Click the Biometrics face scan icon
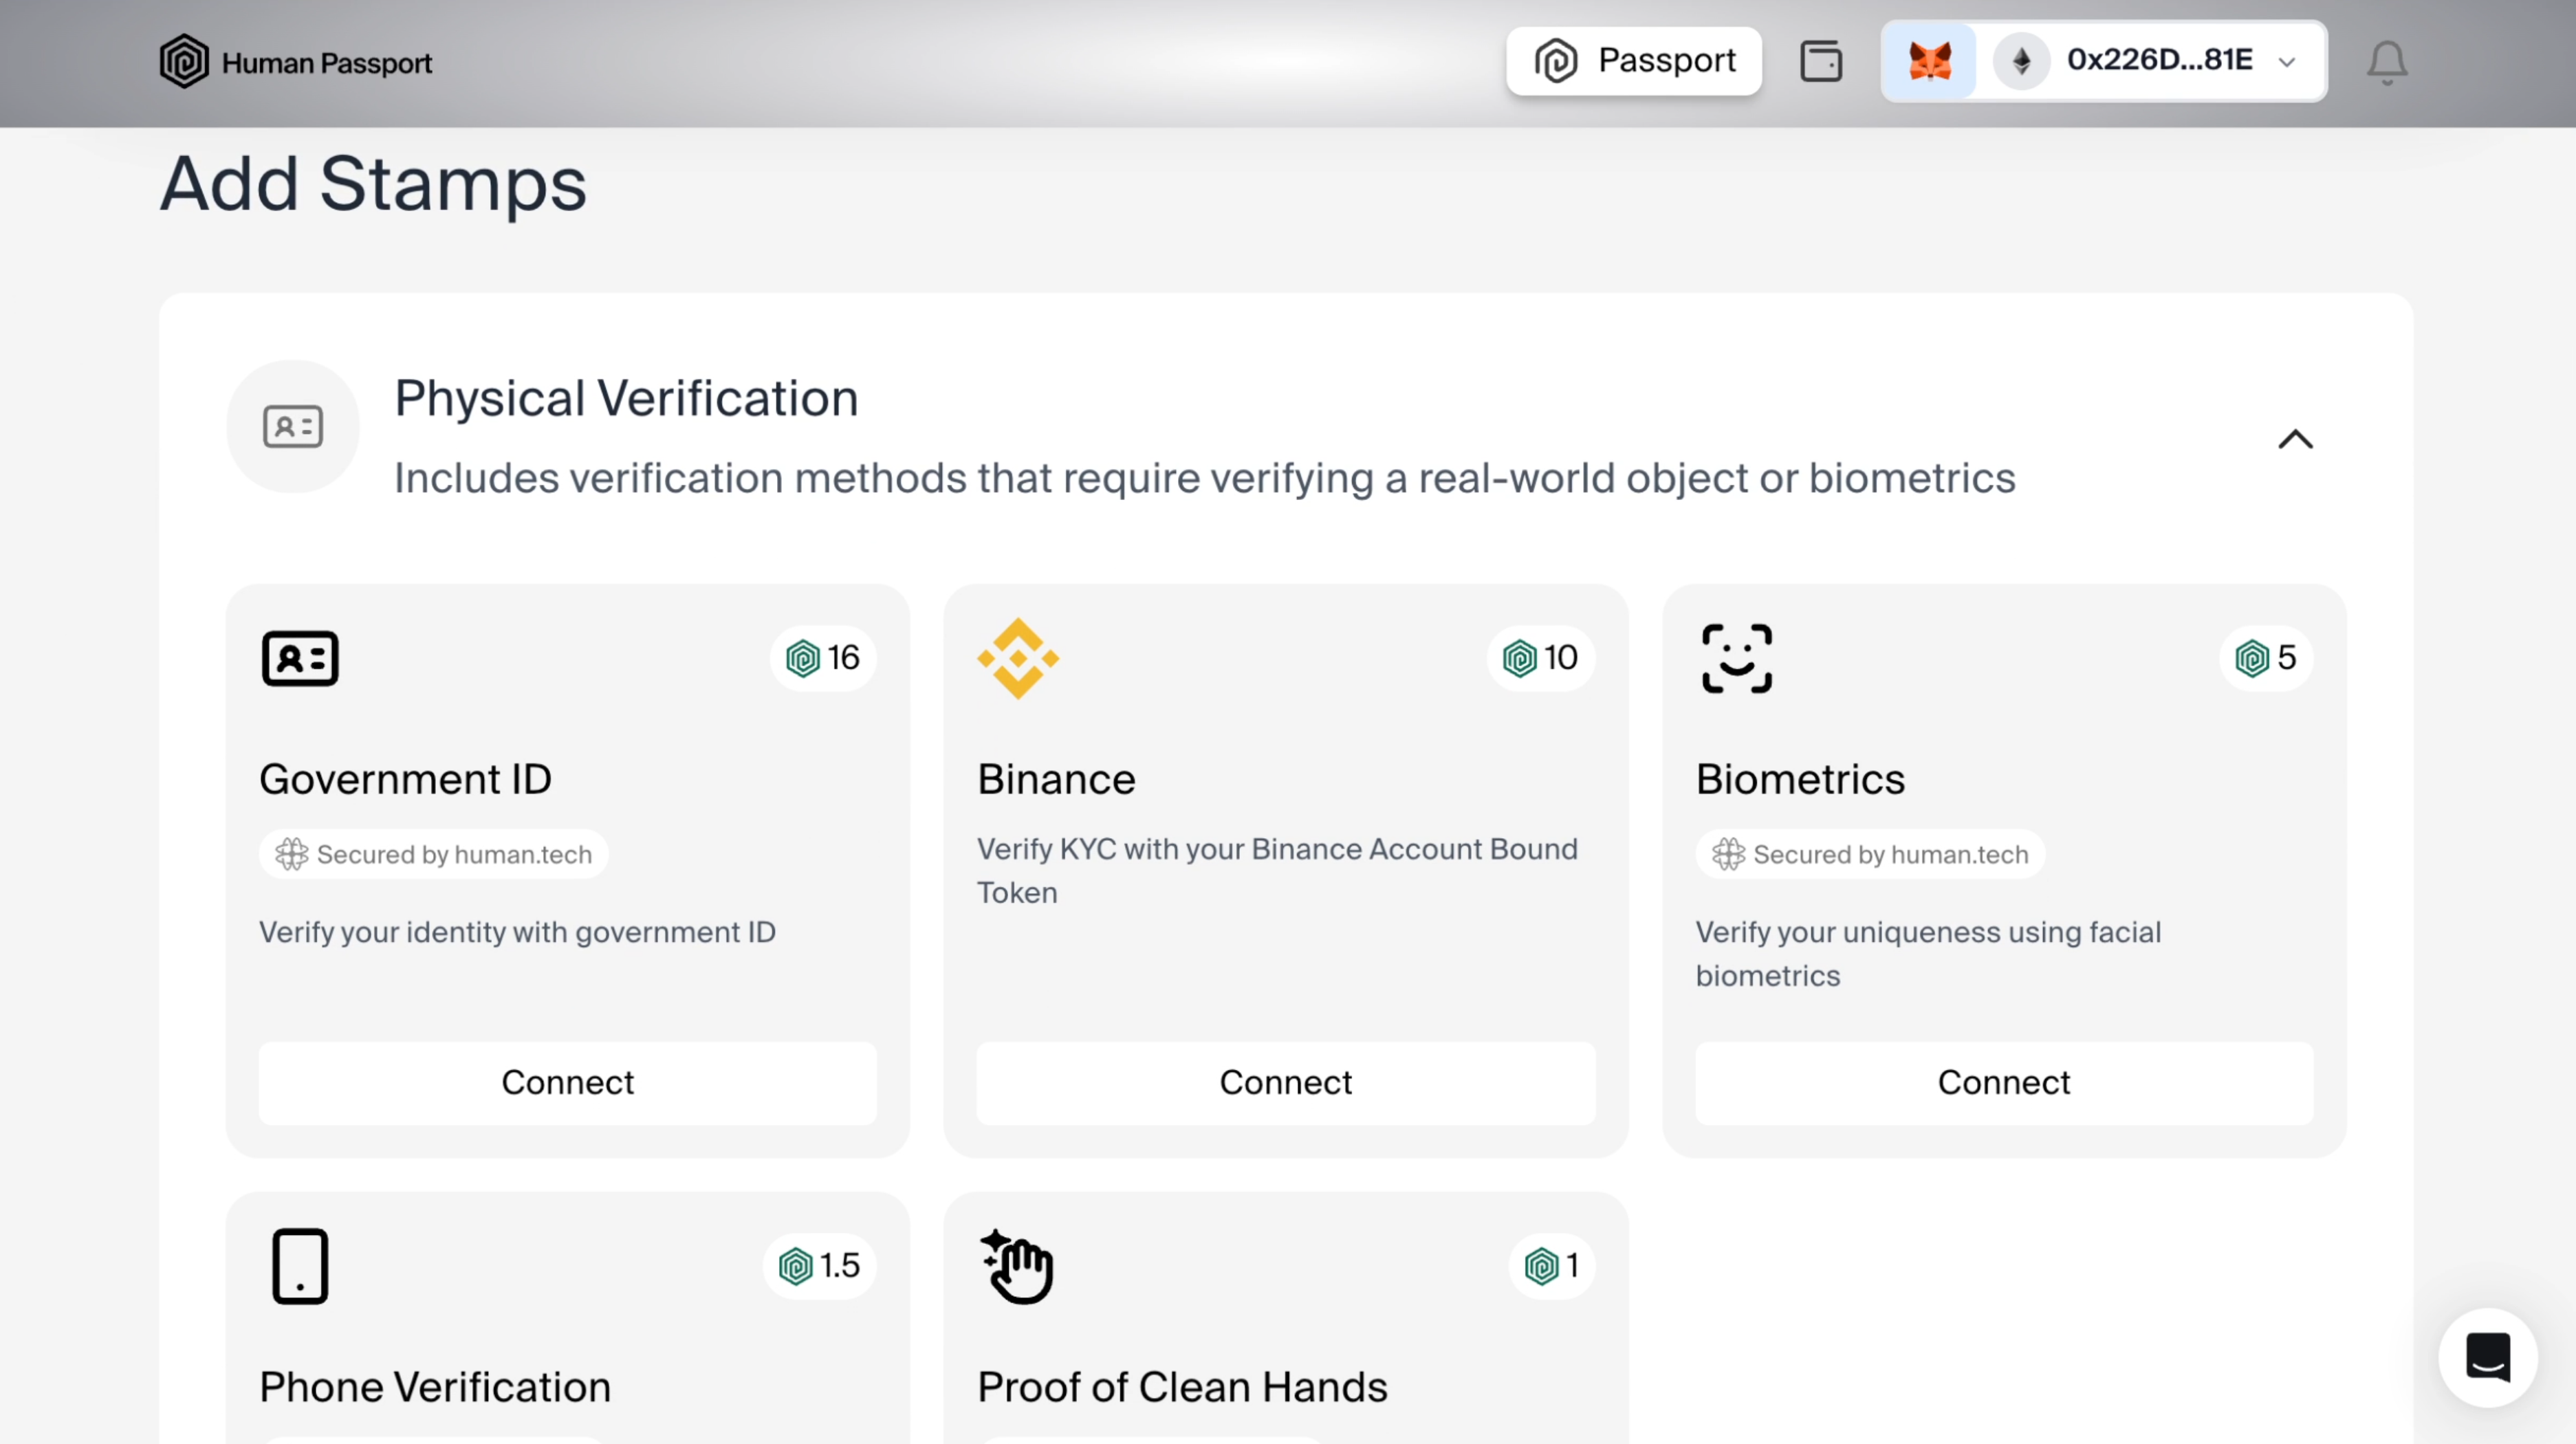This screenshot has width=2576, height=1444. 1737,658
